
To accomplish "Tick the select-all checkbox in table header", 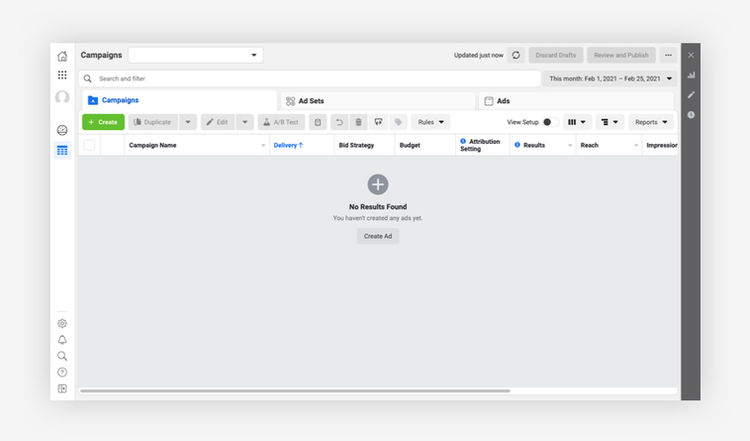I will pyautogui.click(x=89, y=145).
